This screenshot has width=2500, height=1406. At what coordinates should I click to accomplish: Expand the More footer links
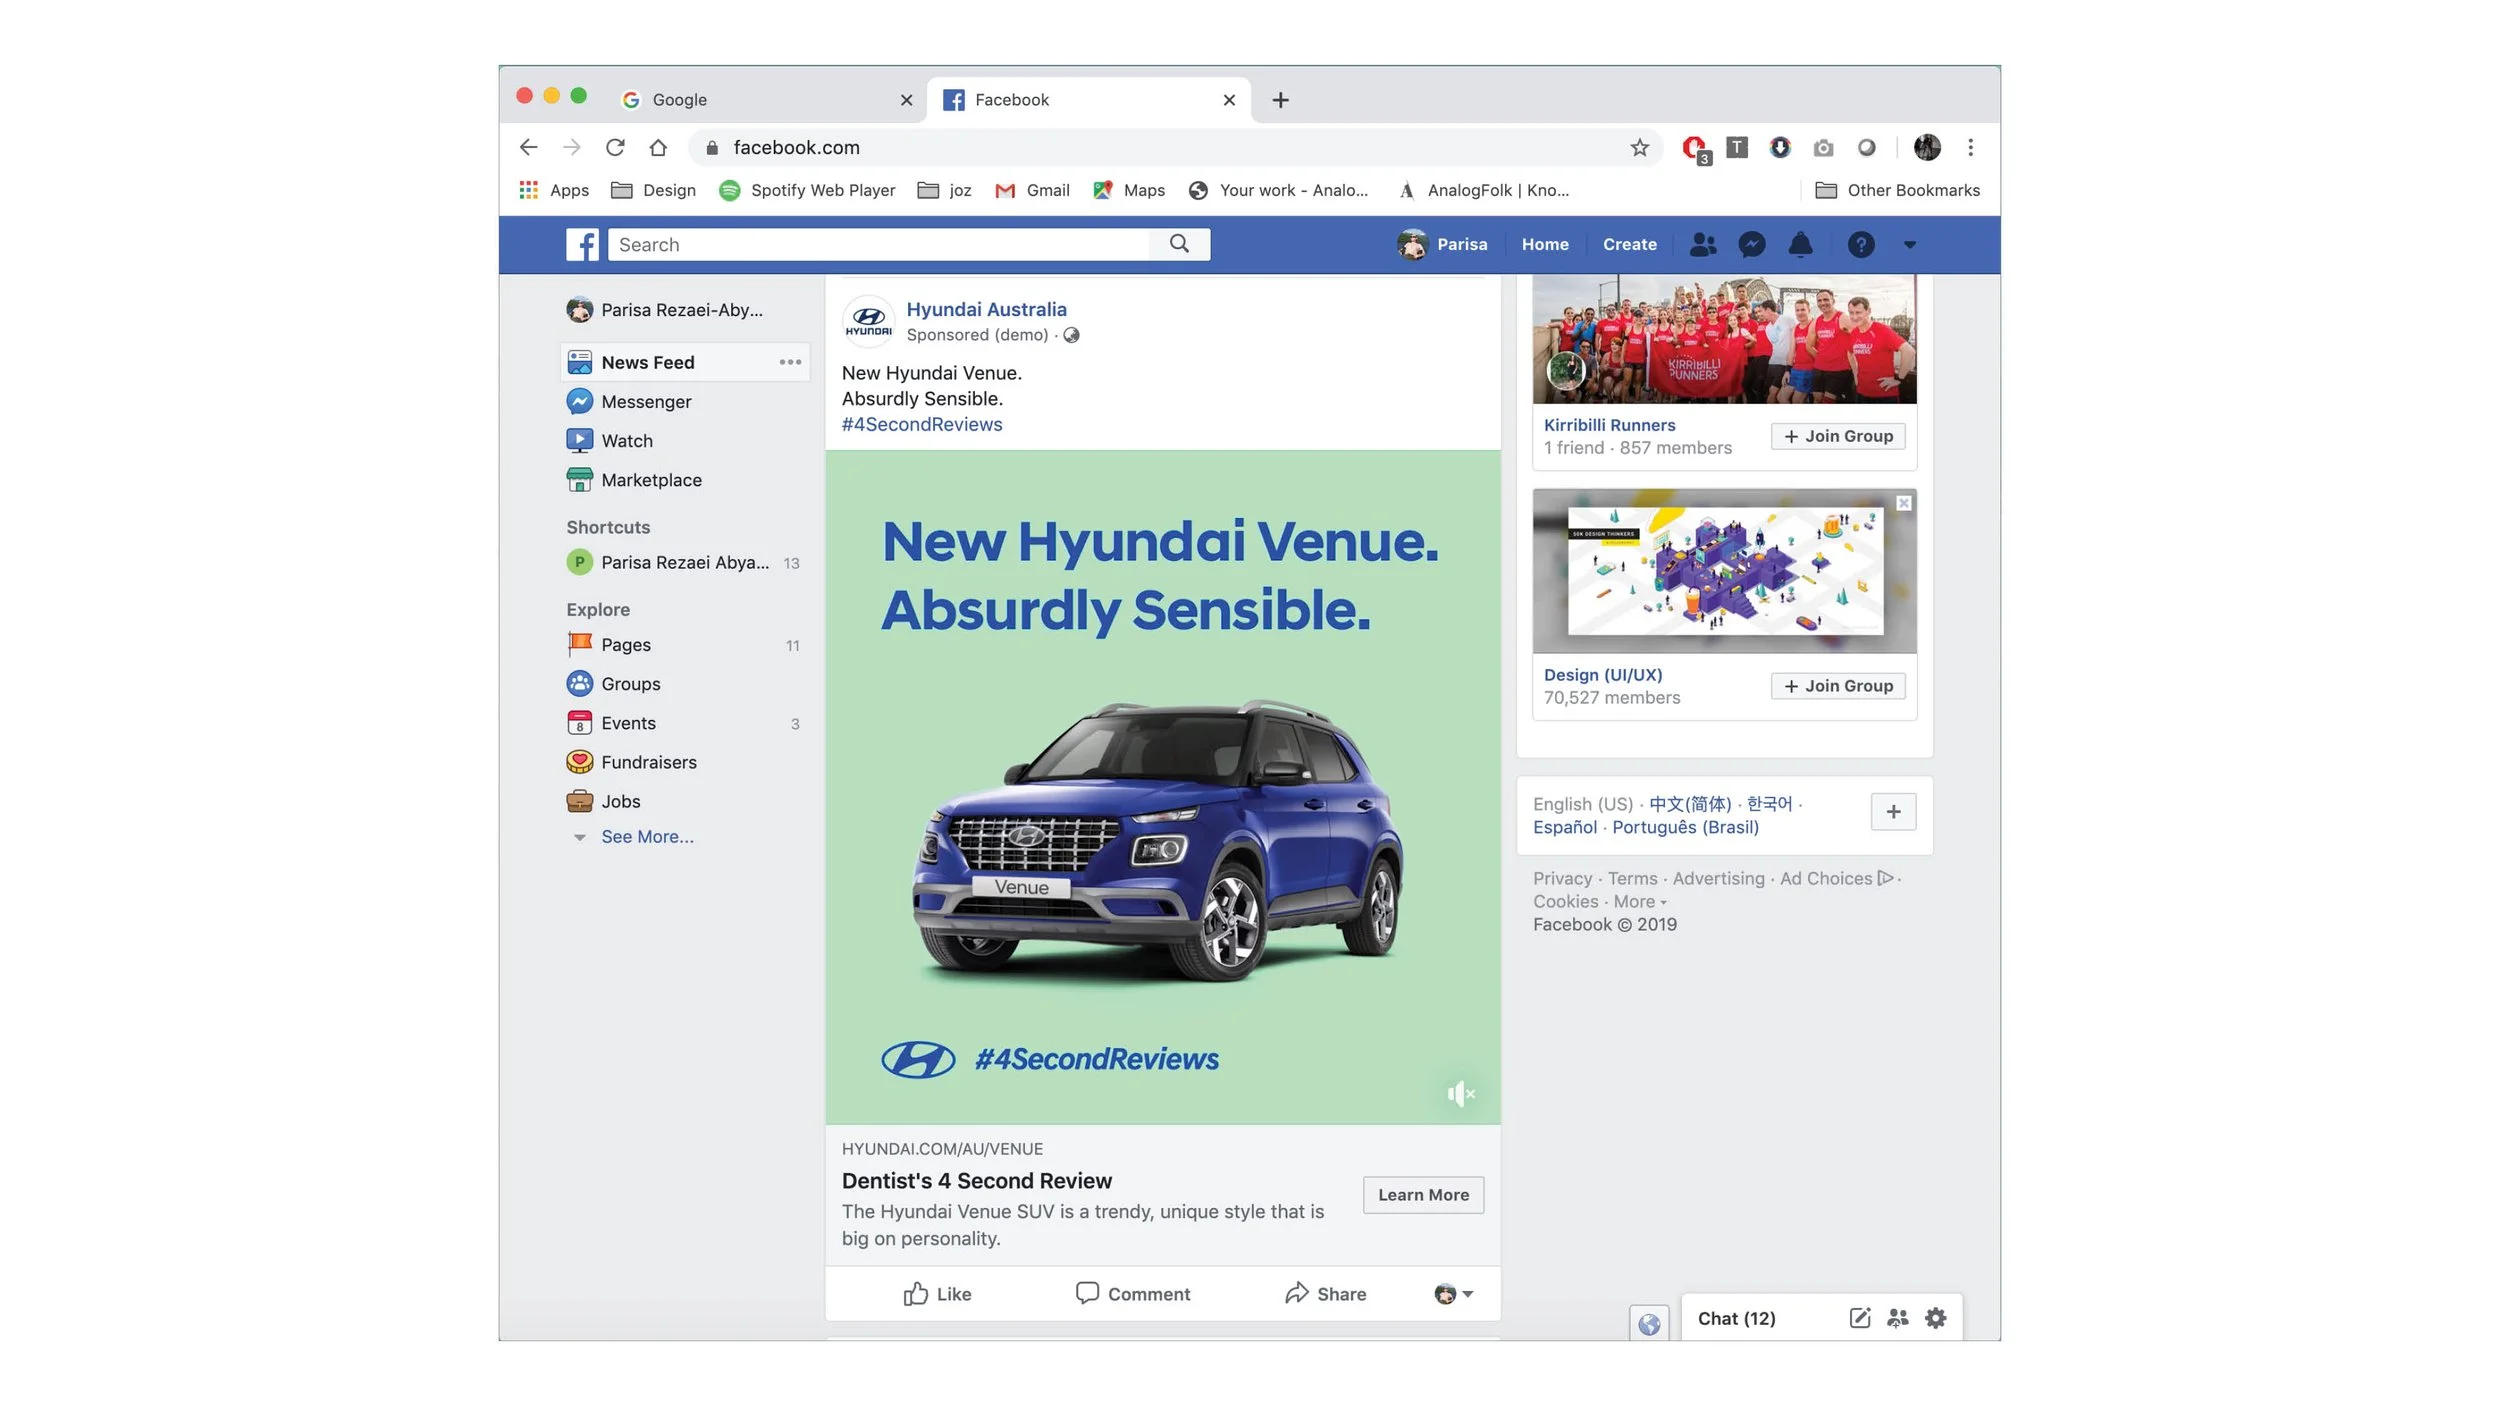pyautogui.click(x=1639, y=902)
